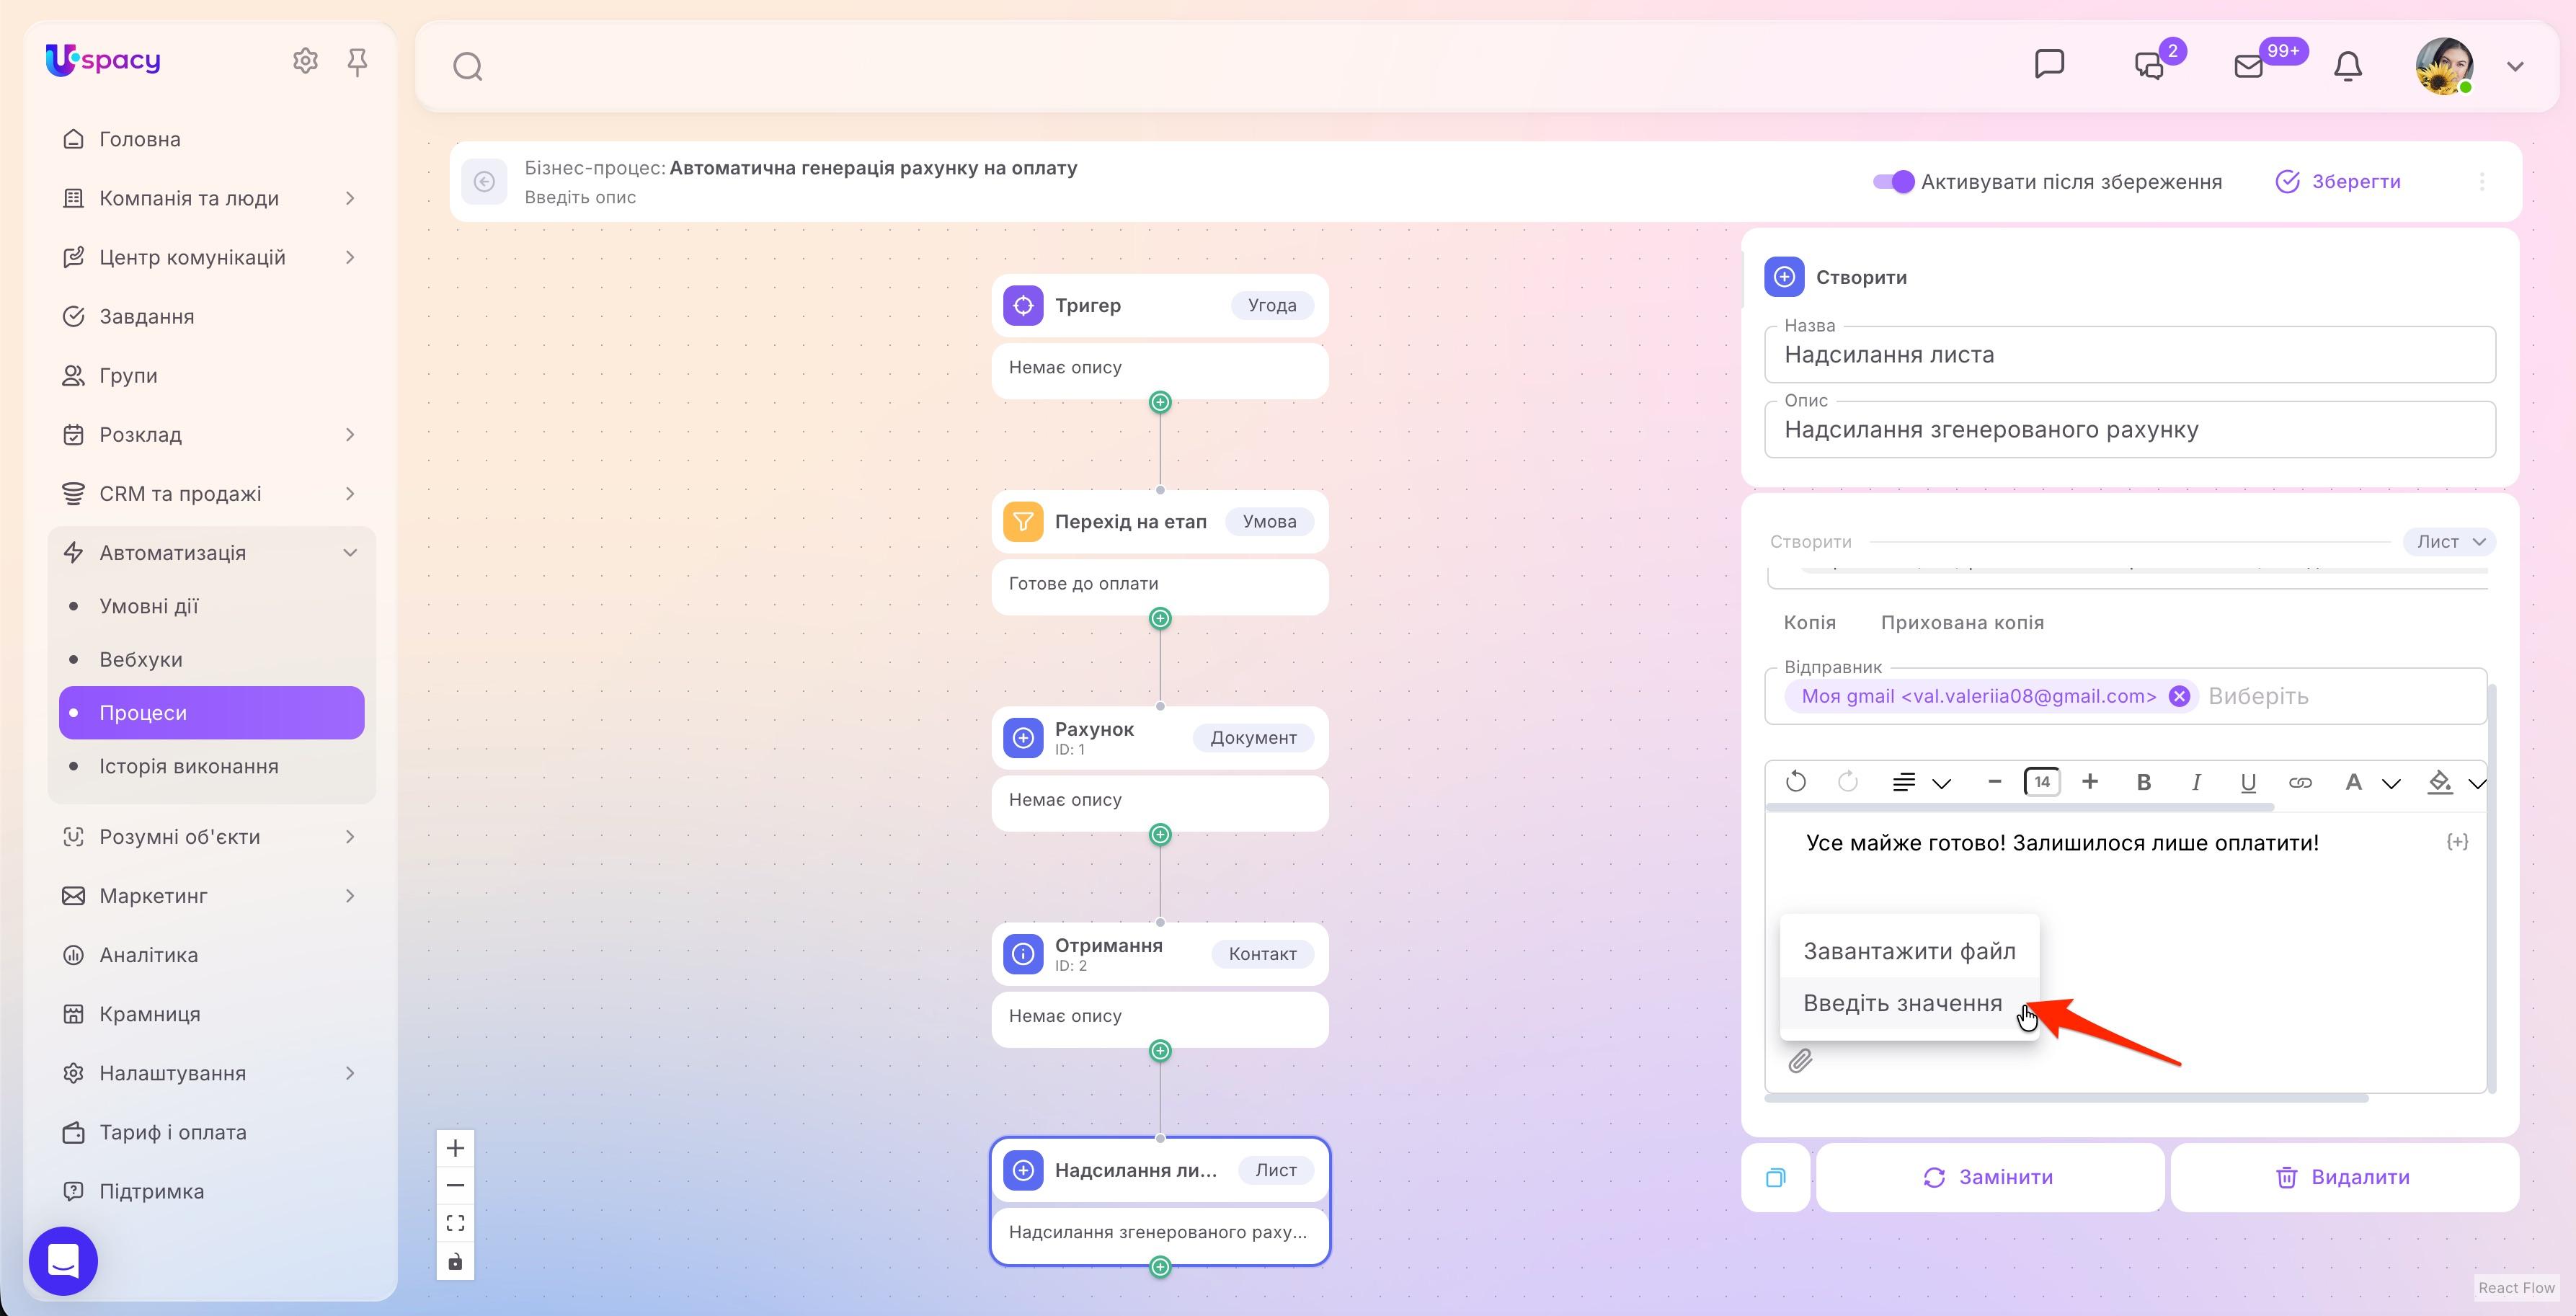Click the search magnifier icon
The width and height of the screenshot is (2576, 1316).
[x=467, y=67]
